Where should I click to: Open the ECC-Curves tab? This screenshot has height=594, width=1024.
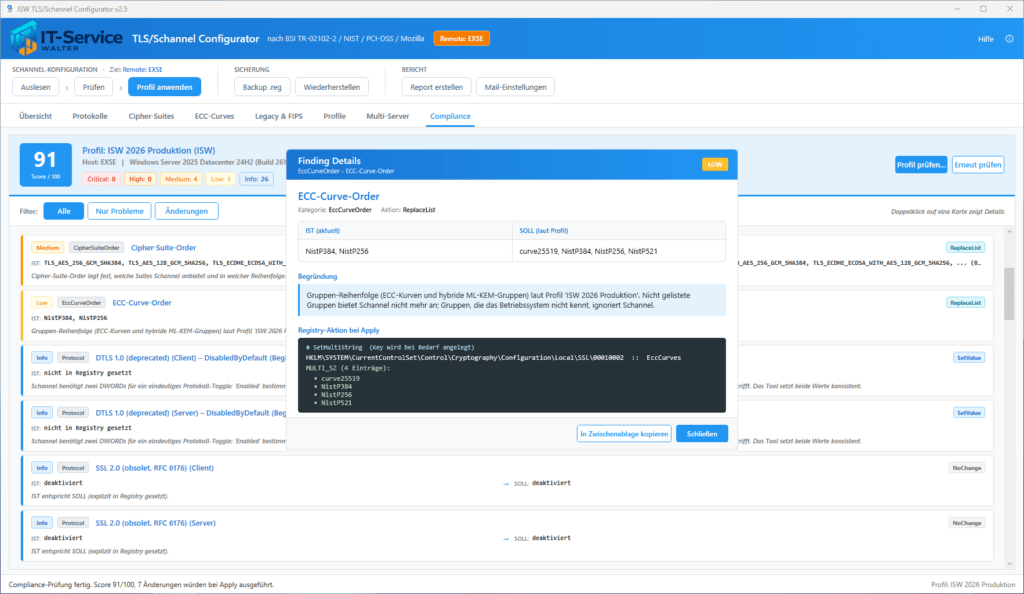214,116
